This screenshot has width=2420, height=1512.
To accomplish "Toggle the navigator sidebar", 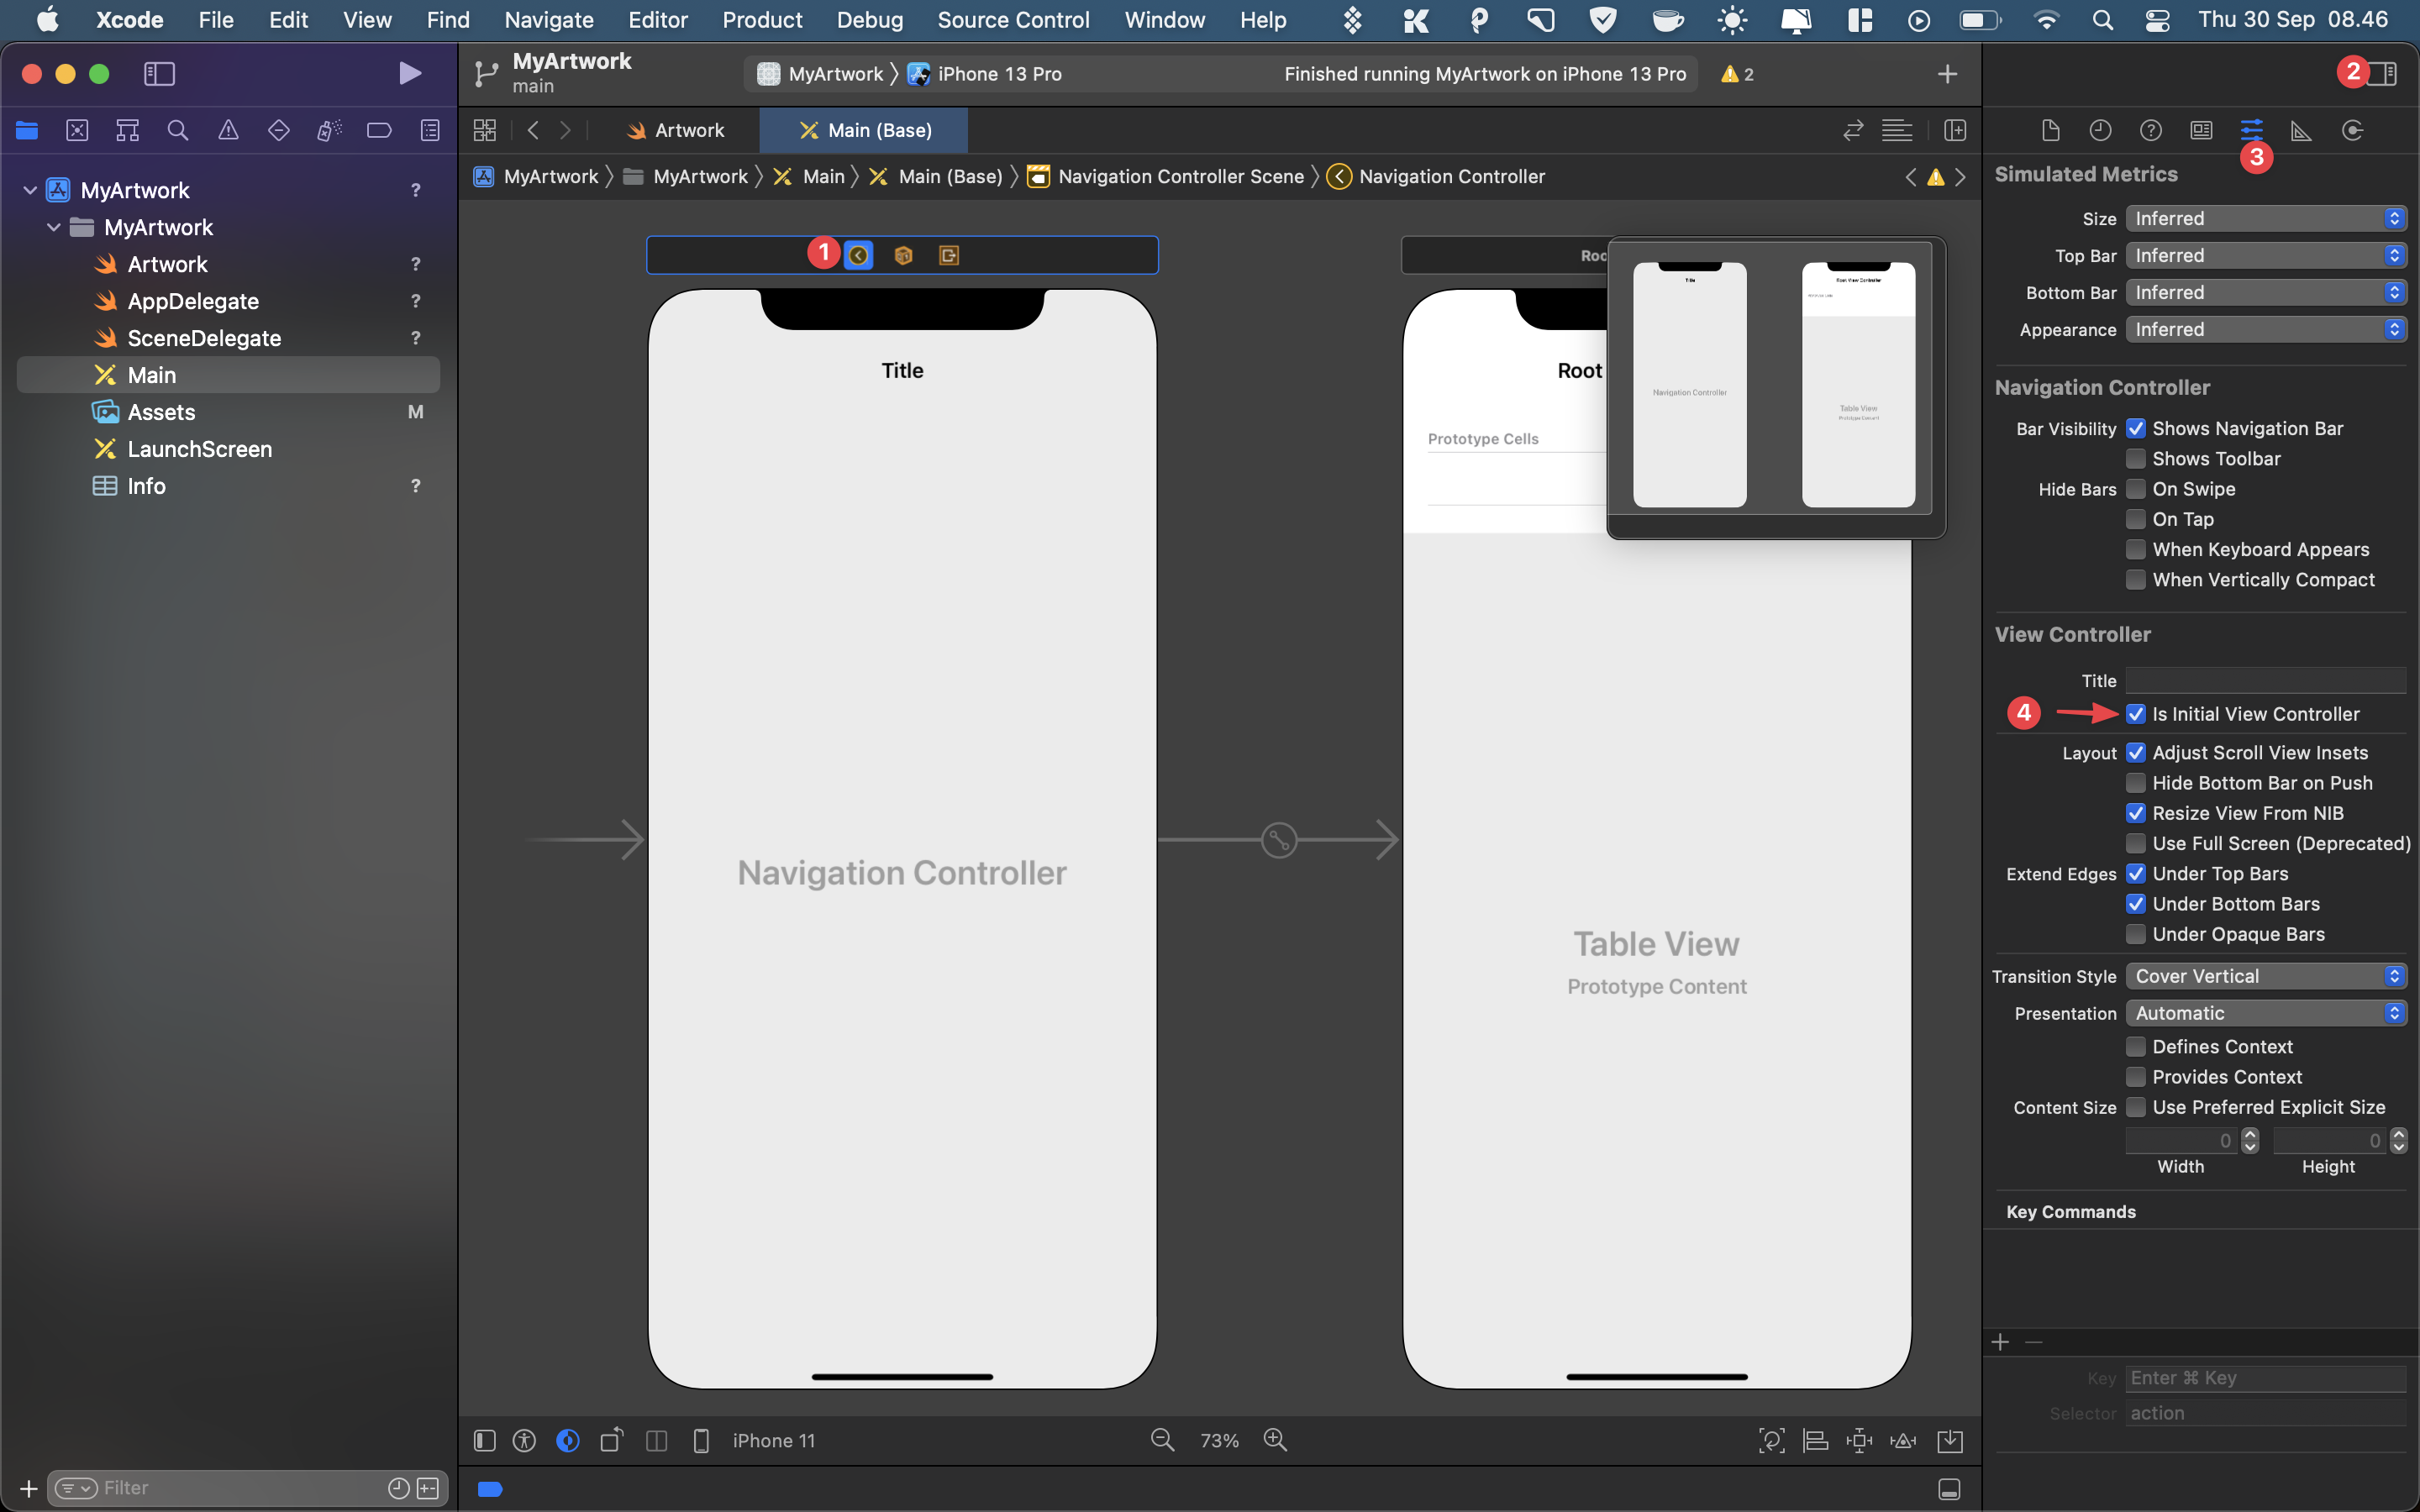I will (x=159, y=74).
